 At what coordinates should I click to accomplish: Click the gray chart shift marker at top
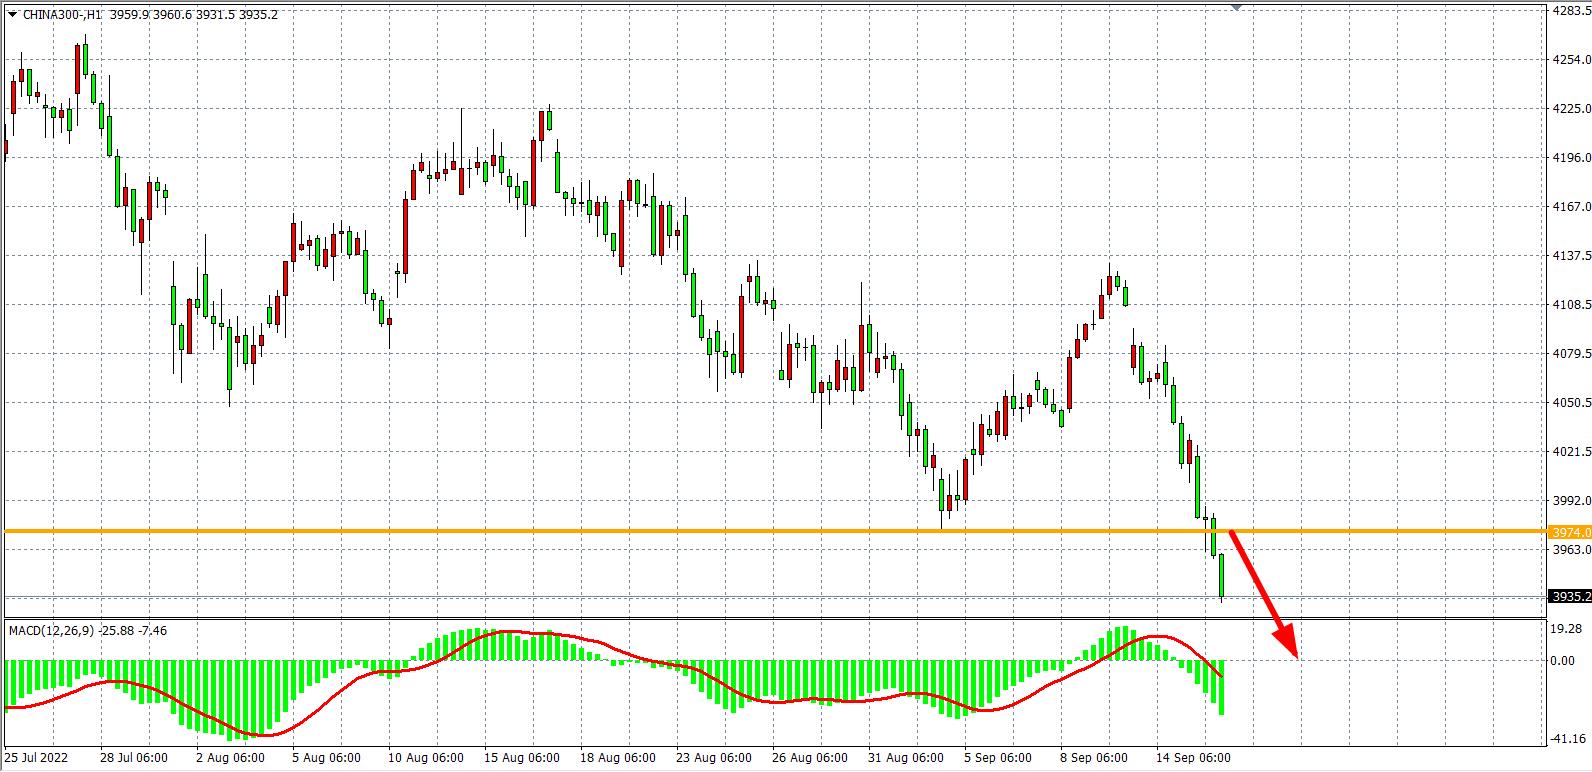[x=1237, y=7]
